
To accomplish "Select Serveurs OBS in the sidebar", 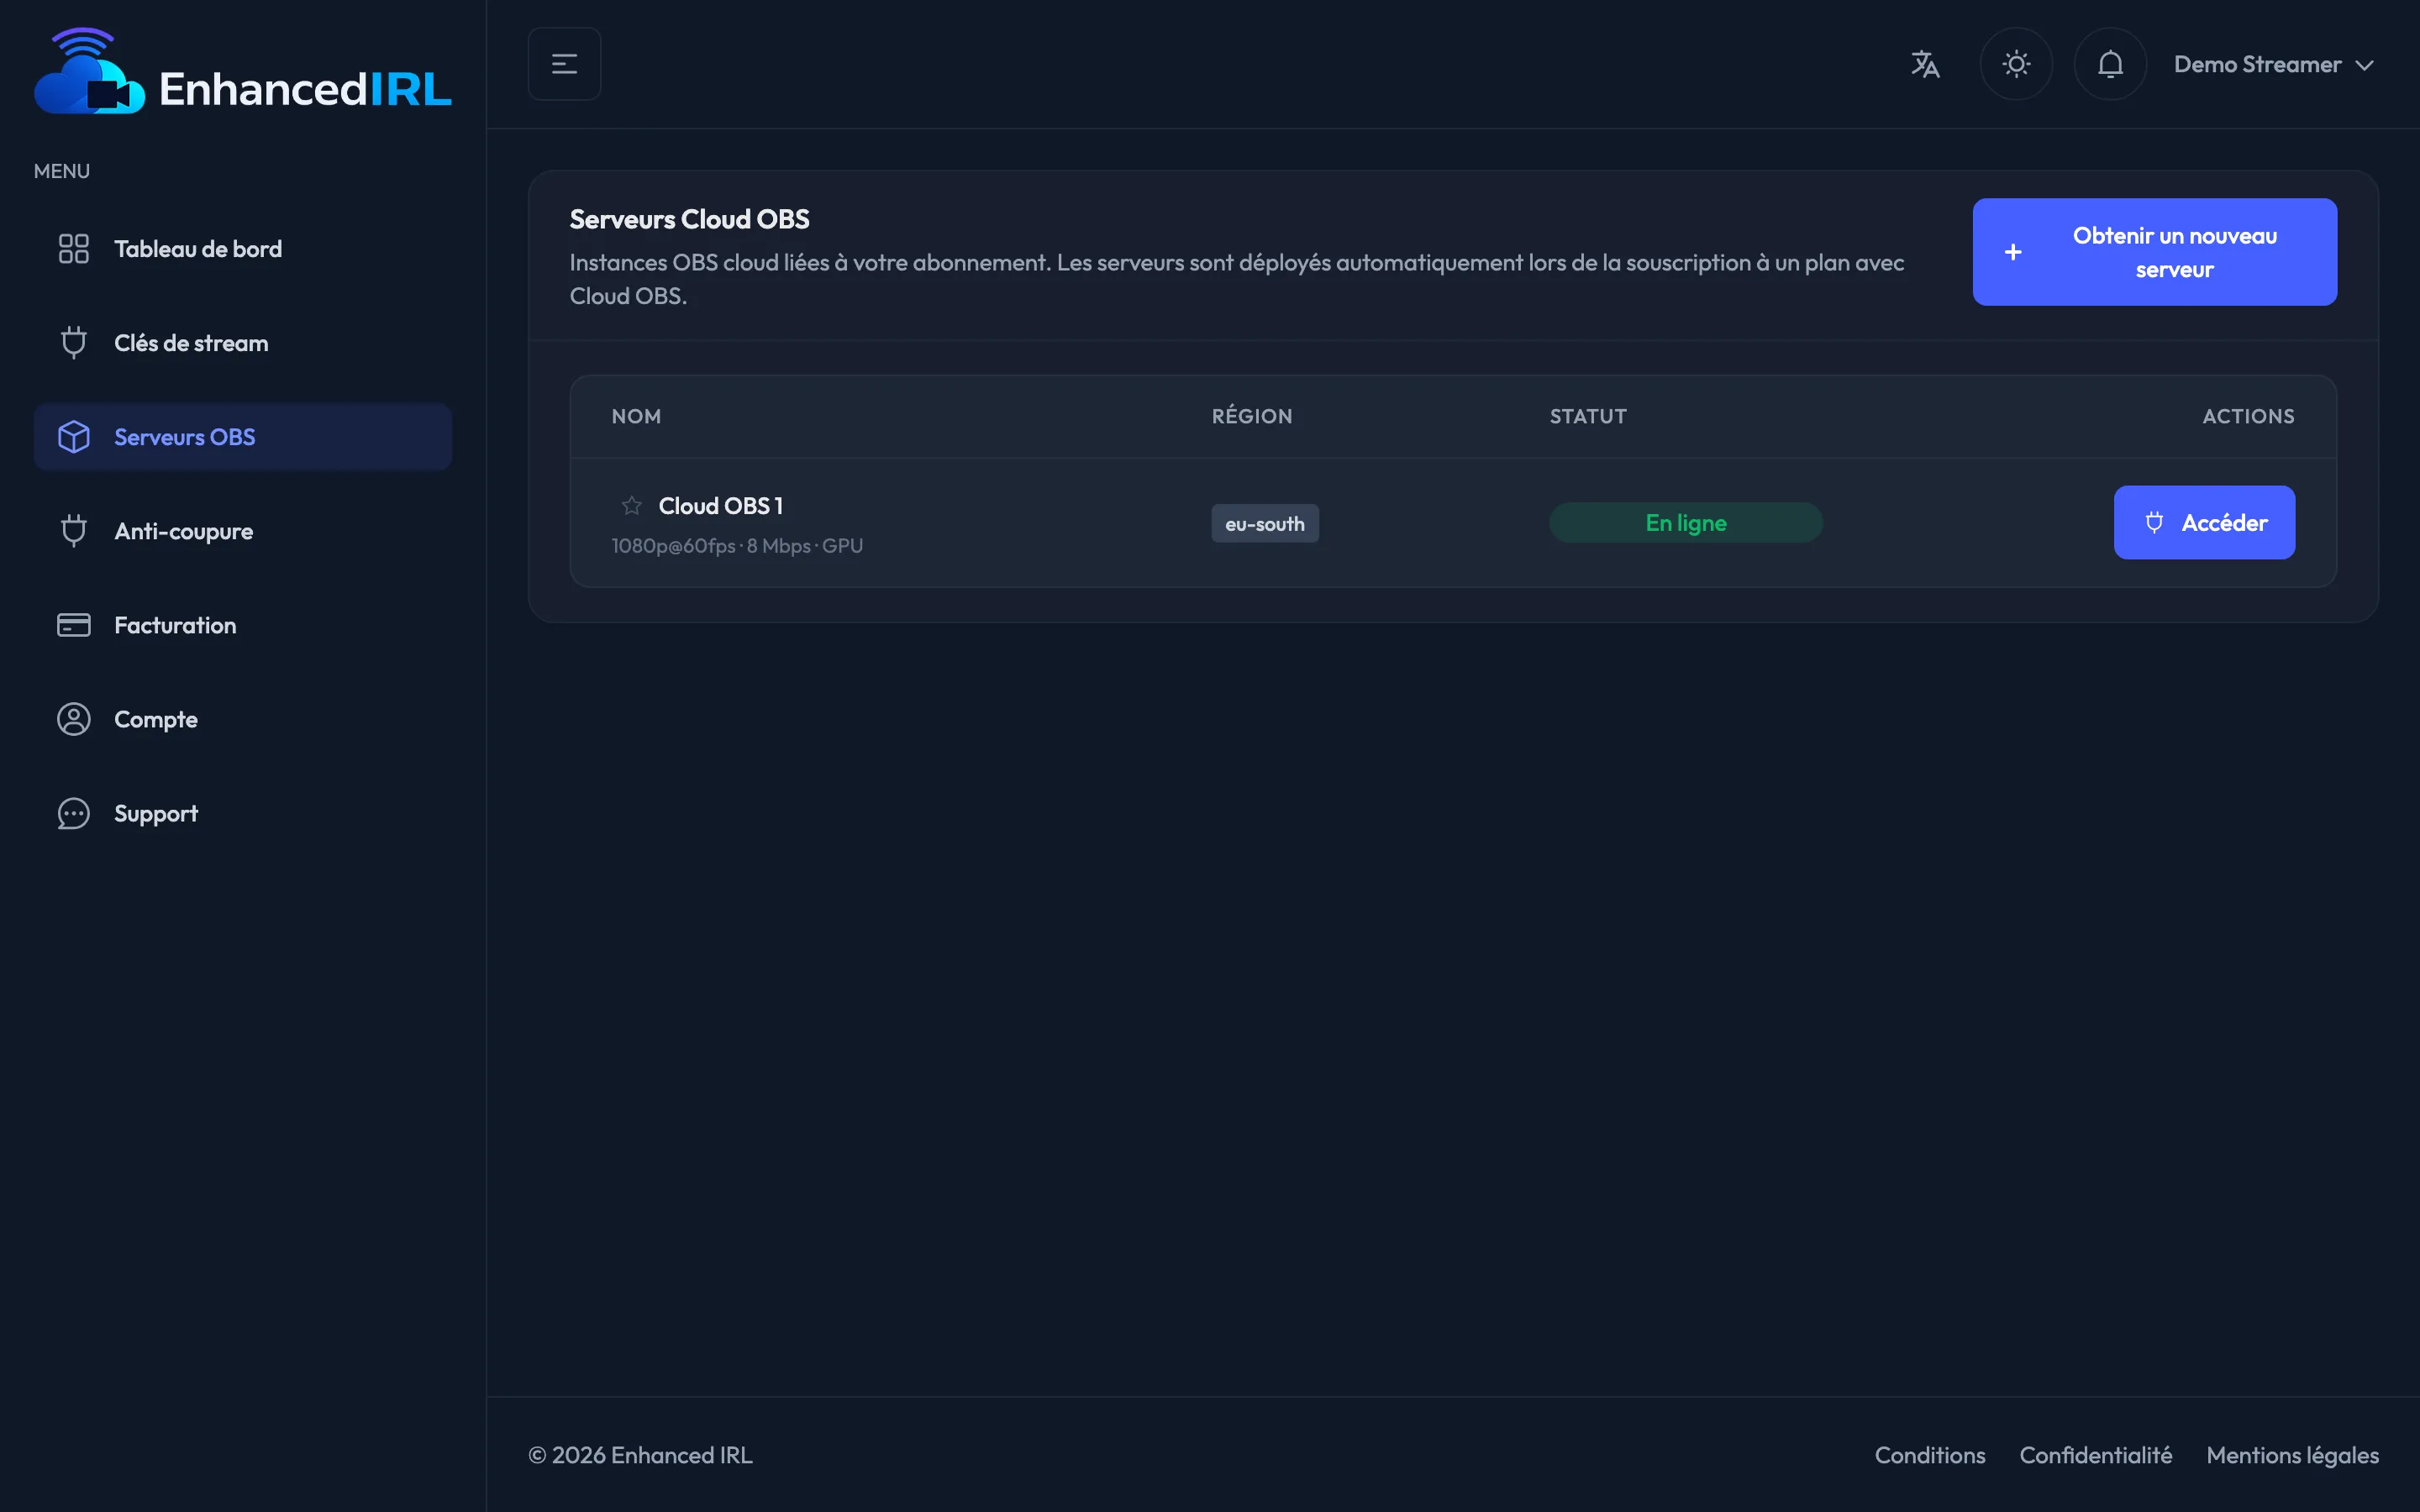I will (243, 437).
